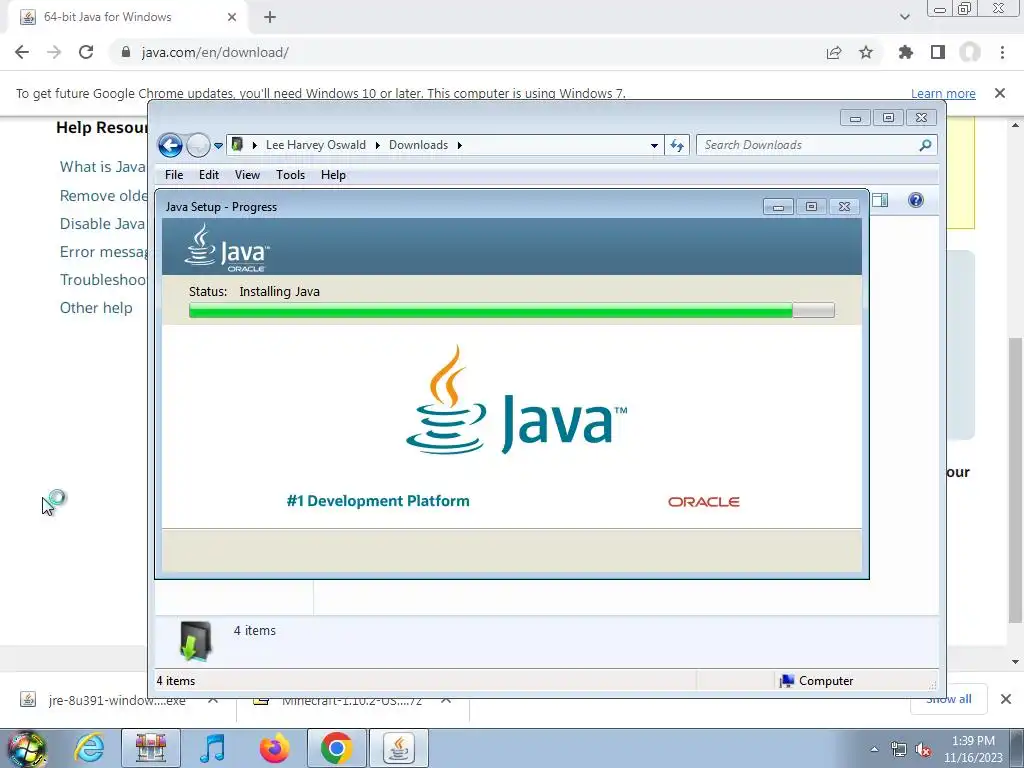Screen dimensions: 1024x768
Task: Expand Minecraft download options chevron
Action: [446, 700]
